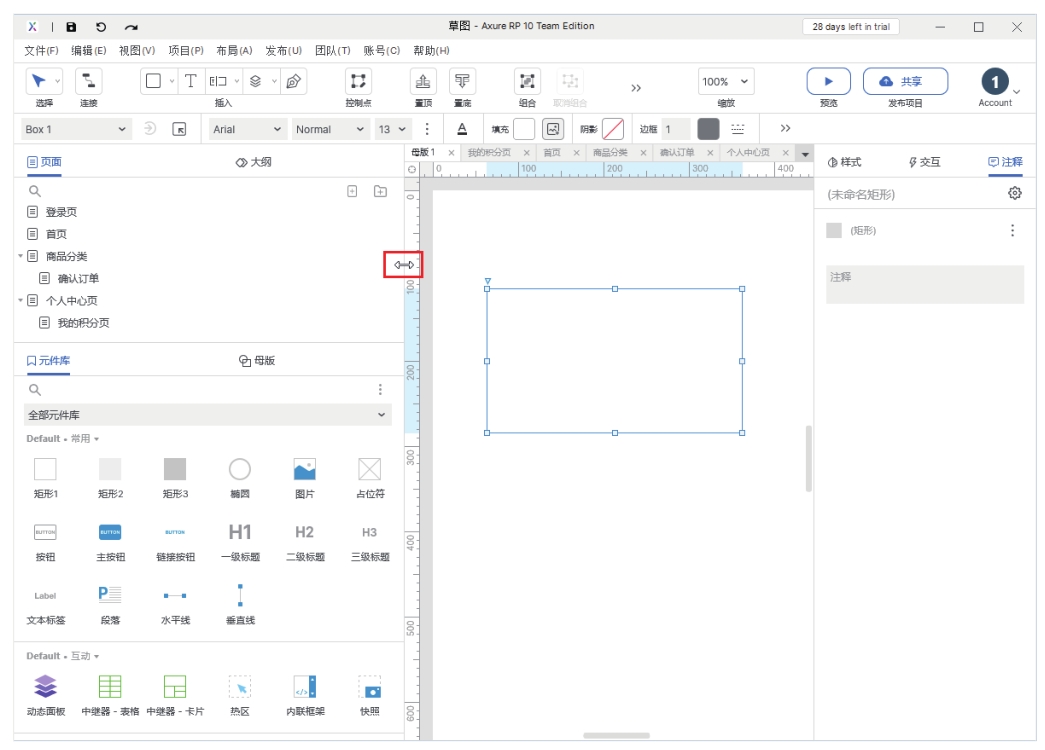Open annotation settings gear icon
1045x750 pixels.
click(1015, 194)
